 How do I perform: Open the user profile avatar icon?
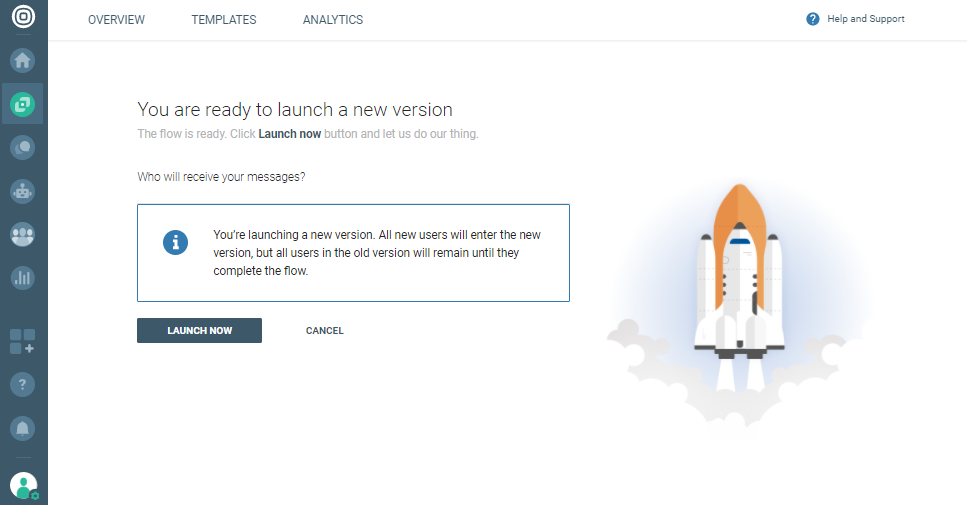coord(24,486)
